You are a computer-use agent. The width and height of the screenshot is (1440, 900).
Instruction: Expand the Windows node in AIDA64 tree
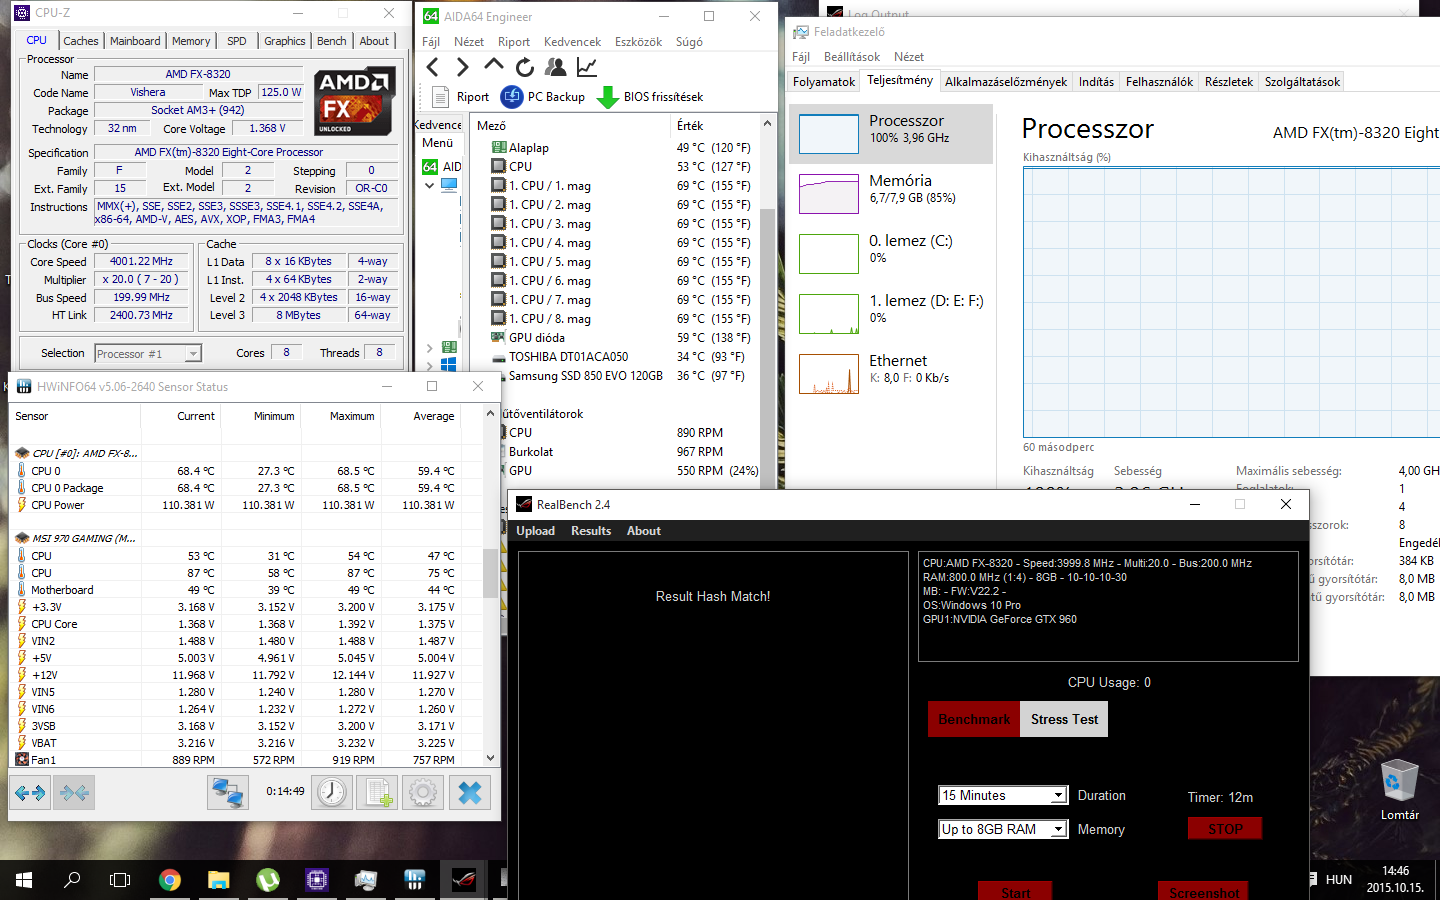[x=430, y=365]
